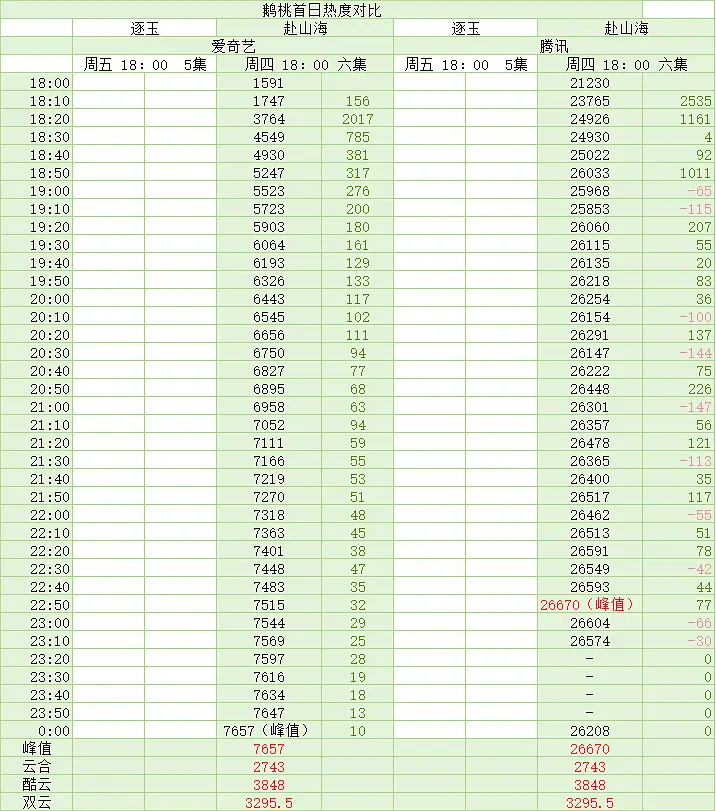The image size is (716, 811).
Task: Select the negative change -144
Action: coord(696,353)
